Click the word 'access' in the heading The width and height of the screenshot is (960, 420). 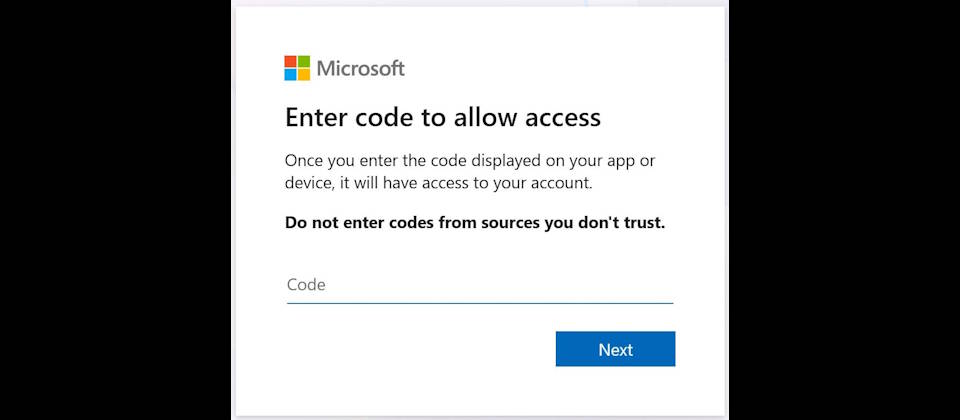pos(553,118)
